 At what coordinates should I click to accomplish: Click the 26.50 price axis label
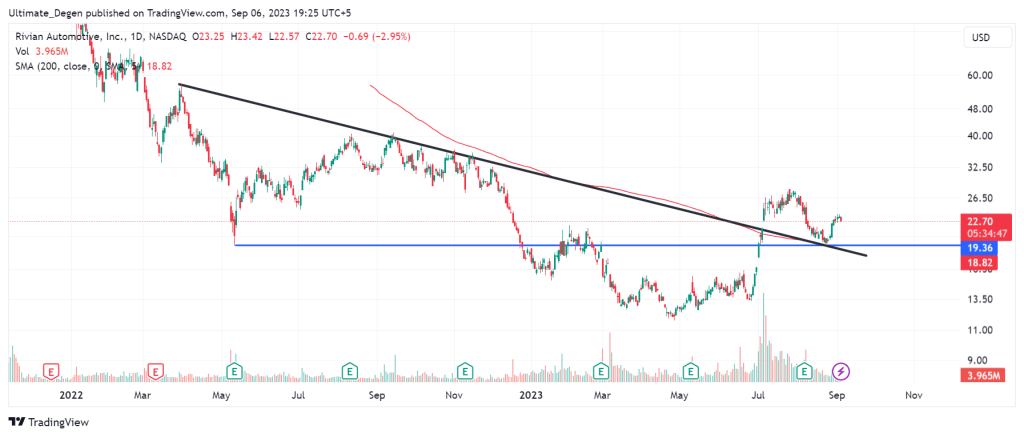point(981,198)
